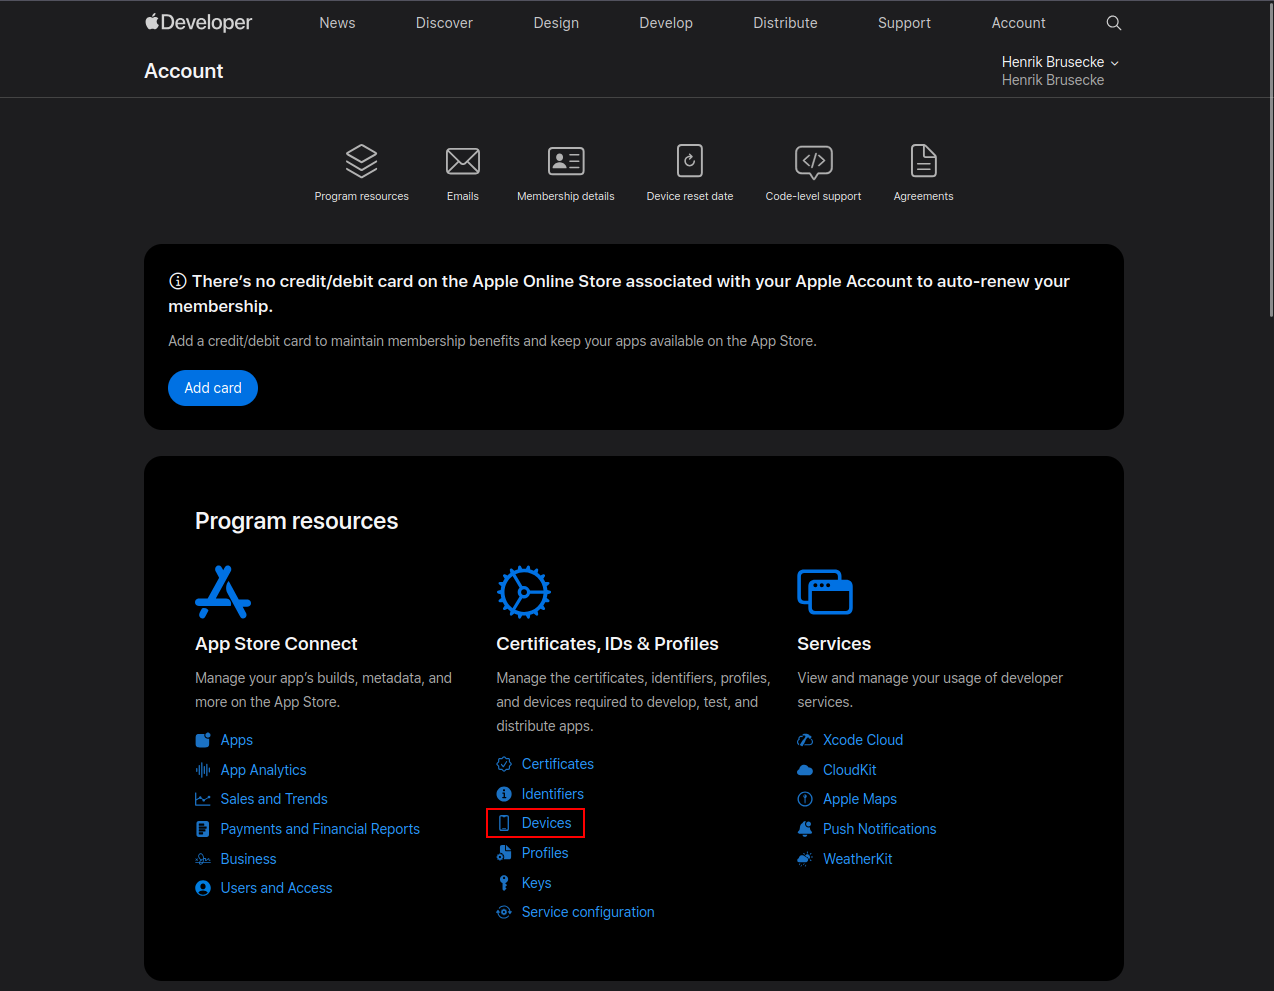
Task: Click the report icon beside Payments and Financial Reports
Action: 203,829
